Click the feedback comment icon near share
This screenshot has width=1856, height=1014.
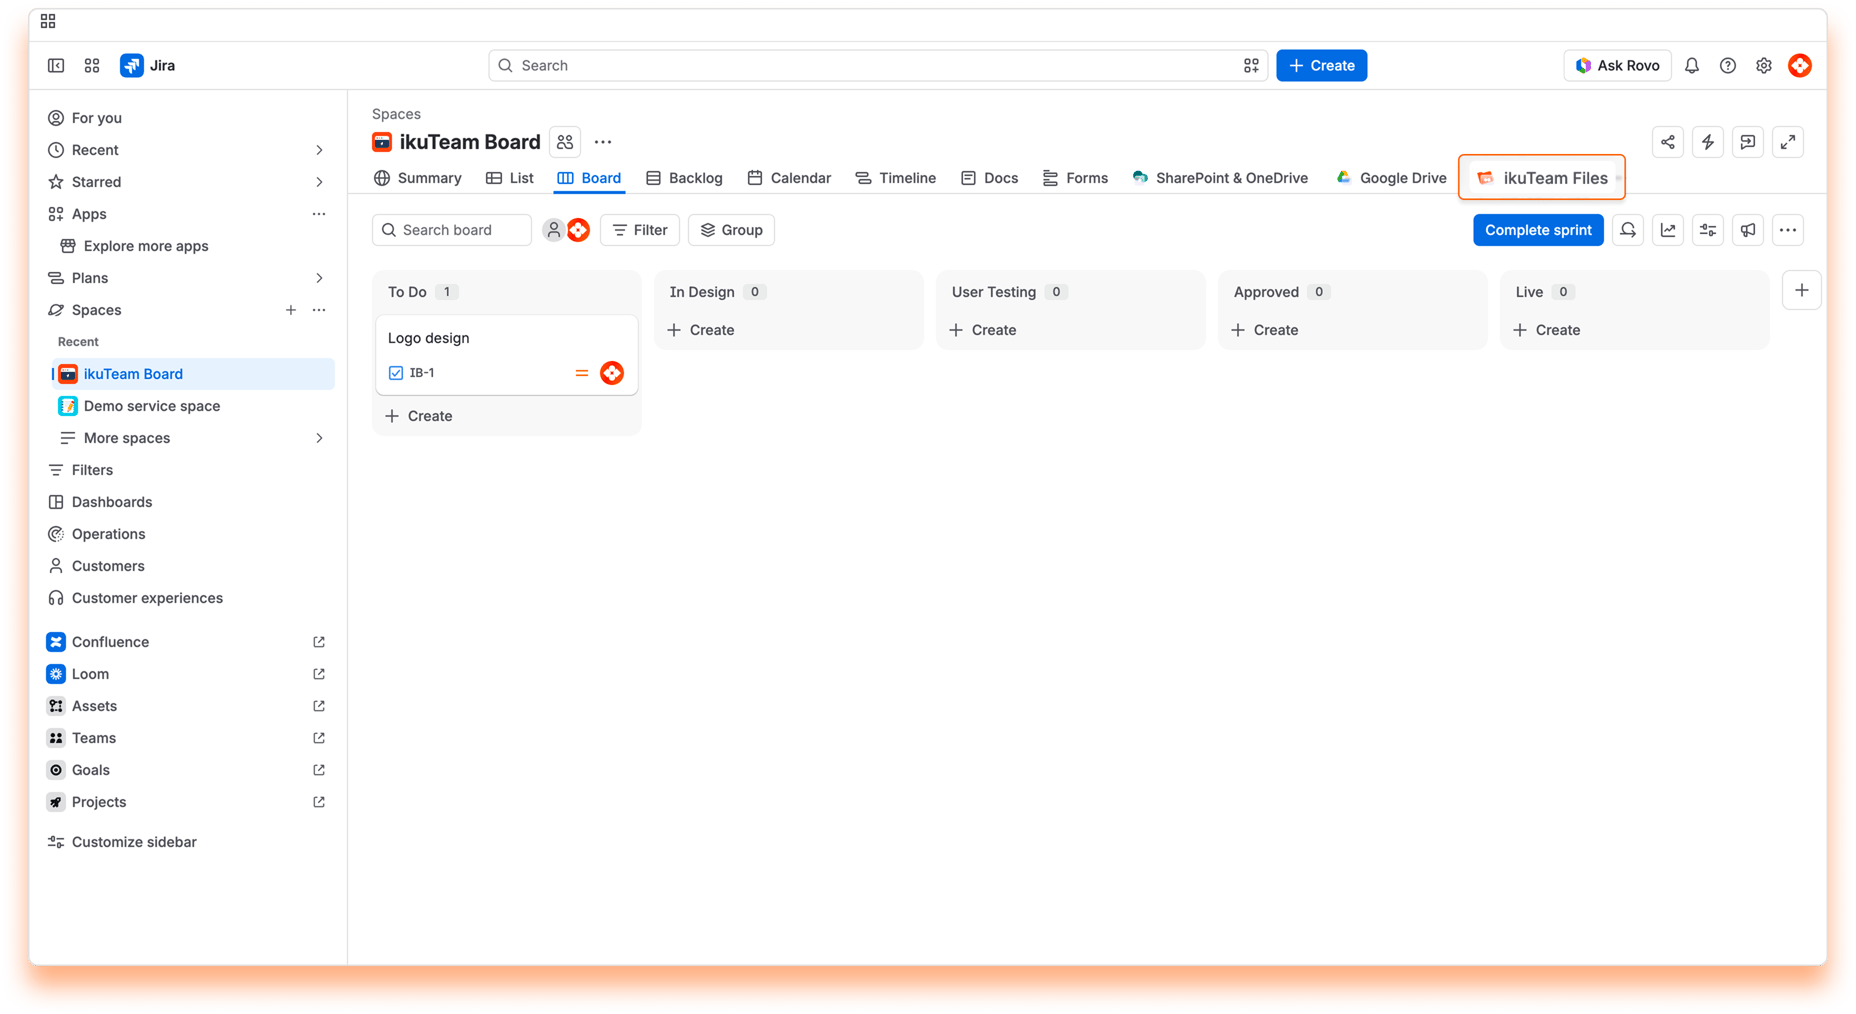tap(1748, 142)
